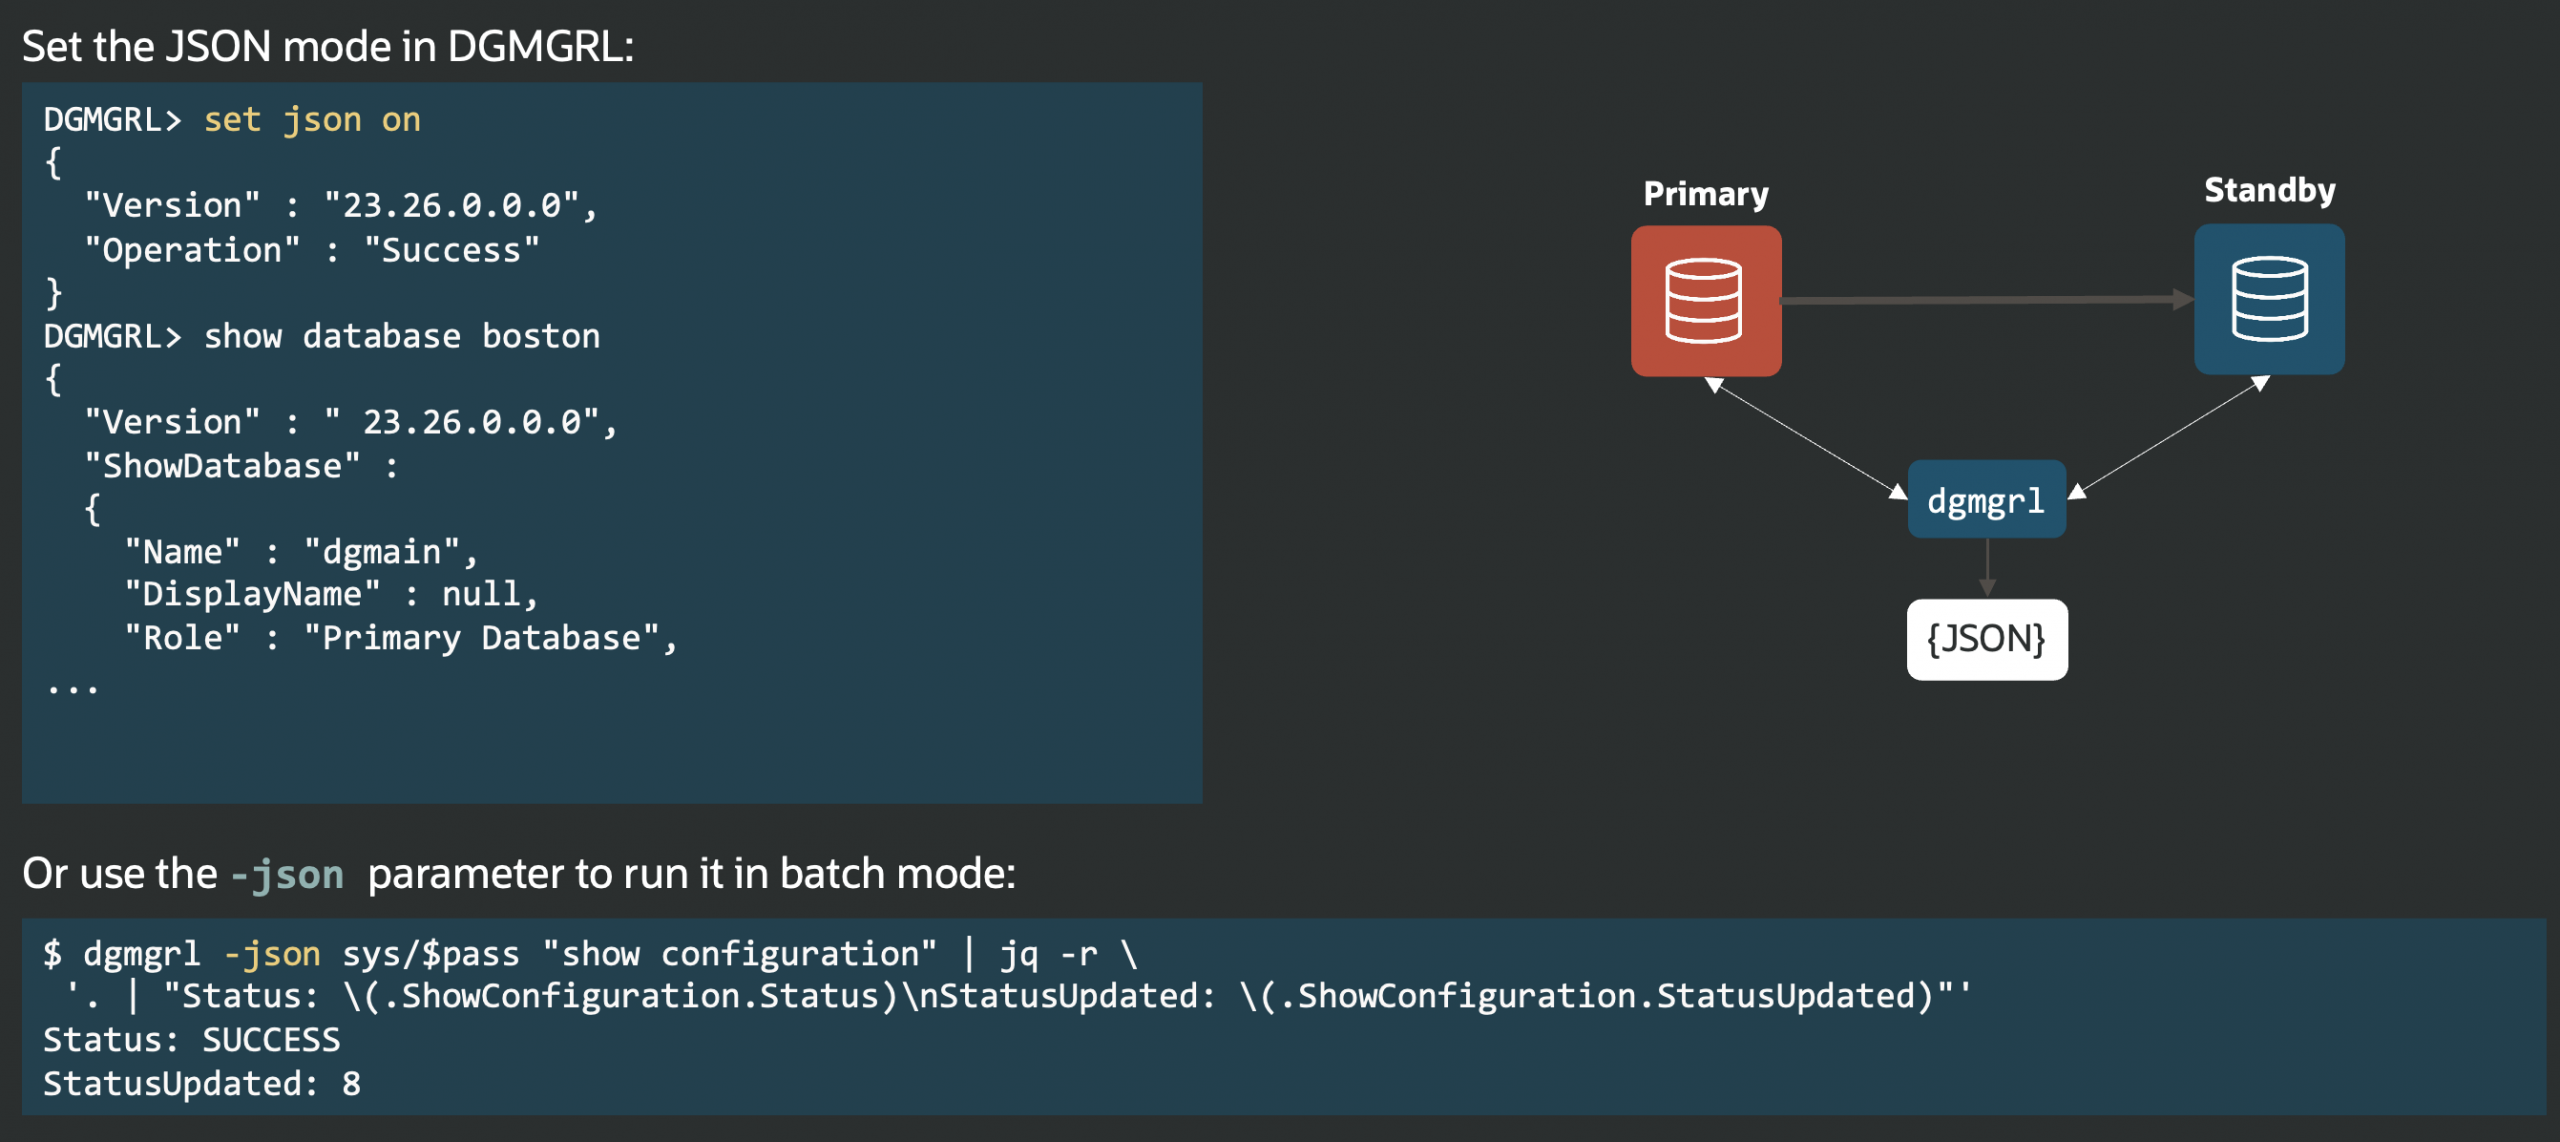Click the ellipsis at end of code block
The height and width of the screenshot is (1142, 2560).
click(73, 688)
